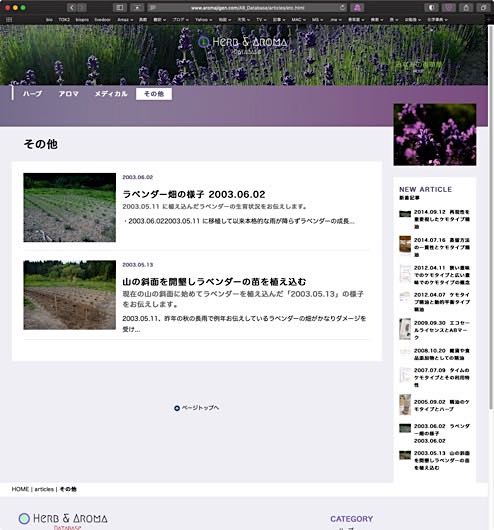The height and width of the screenshot is (530, 494).
Task: Click the 2003.06.02 date above the first article
Action: coord(138,177)
